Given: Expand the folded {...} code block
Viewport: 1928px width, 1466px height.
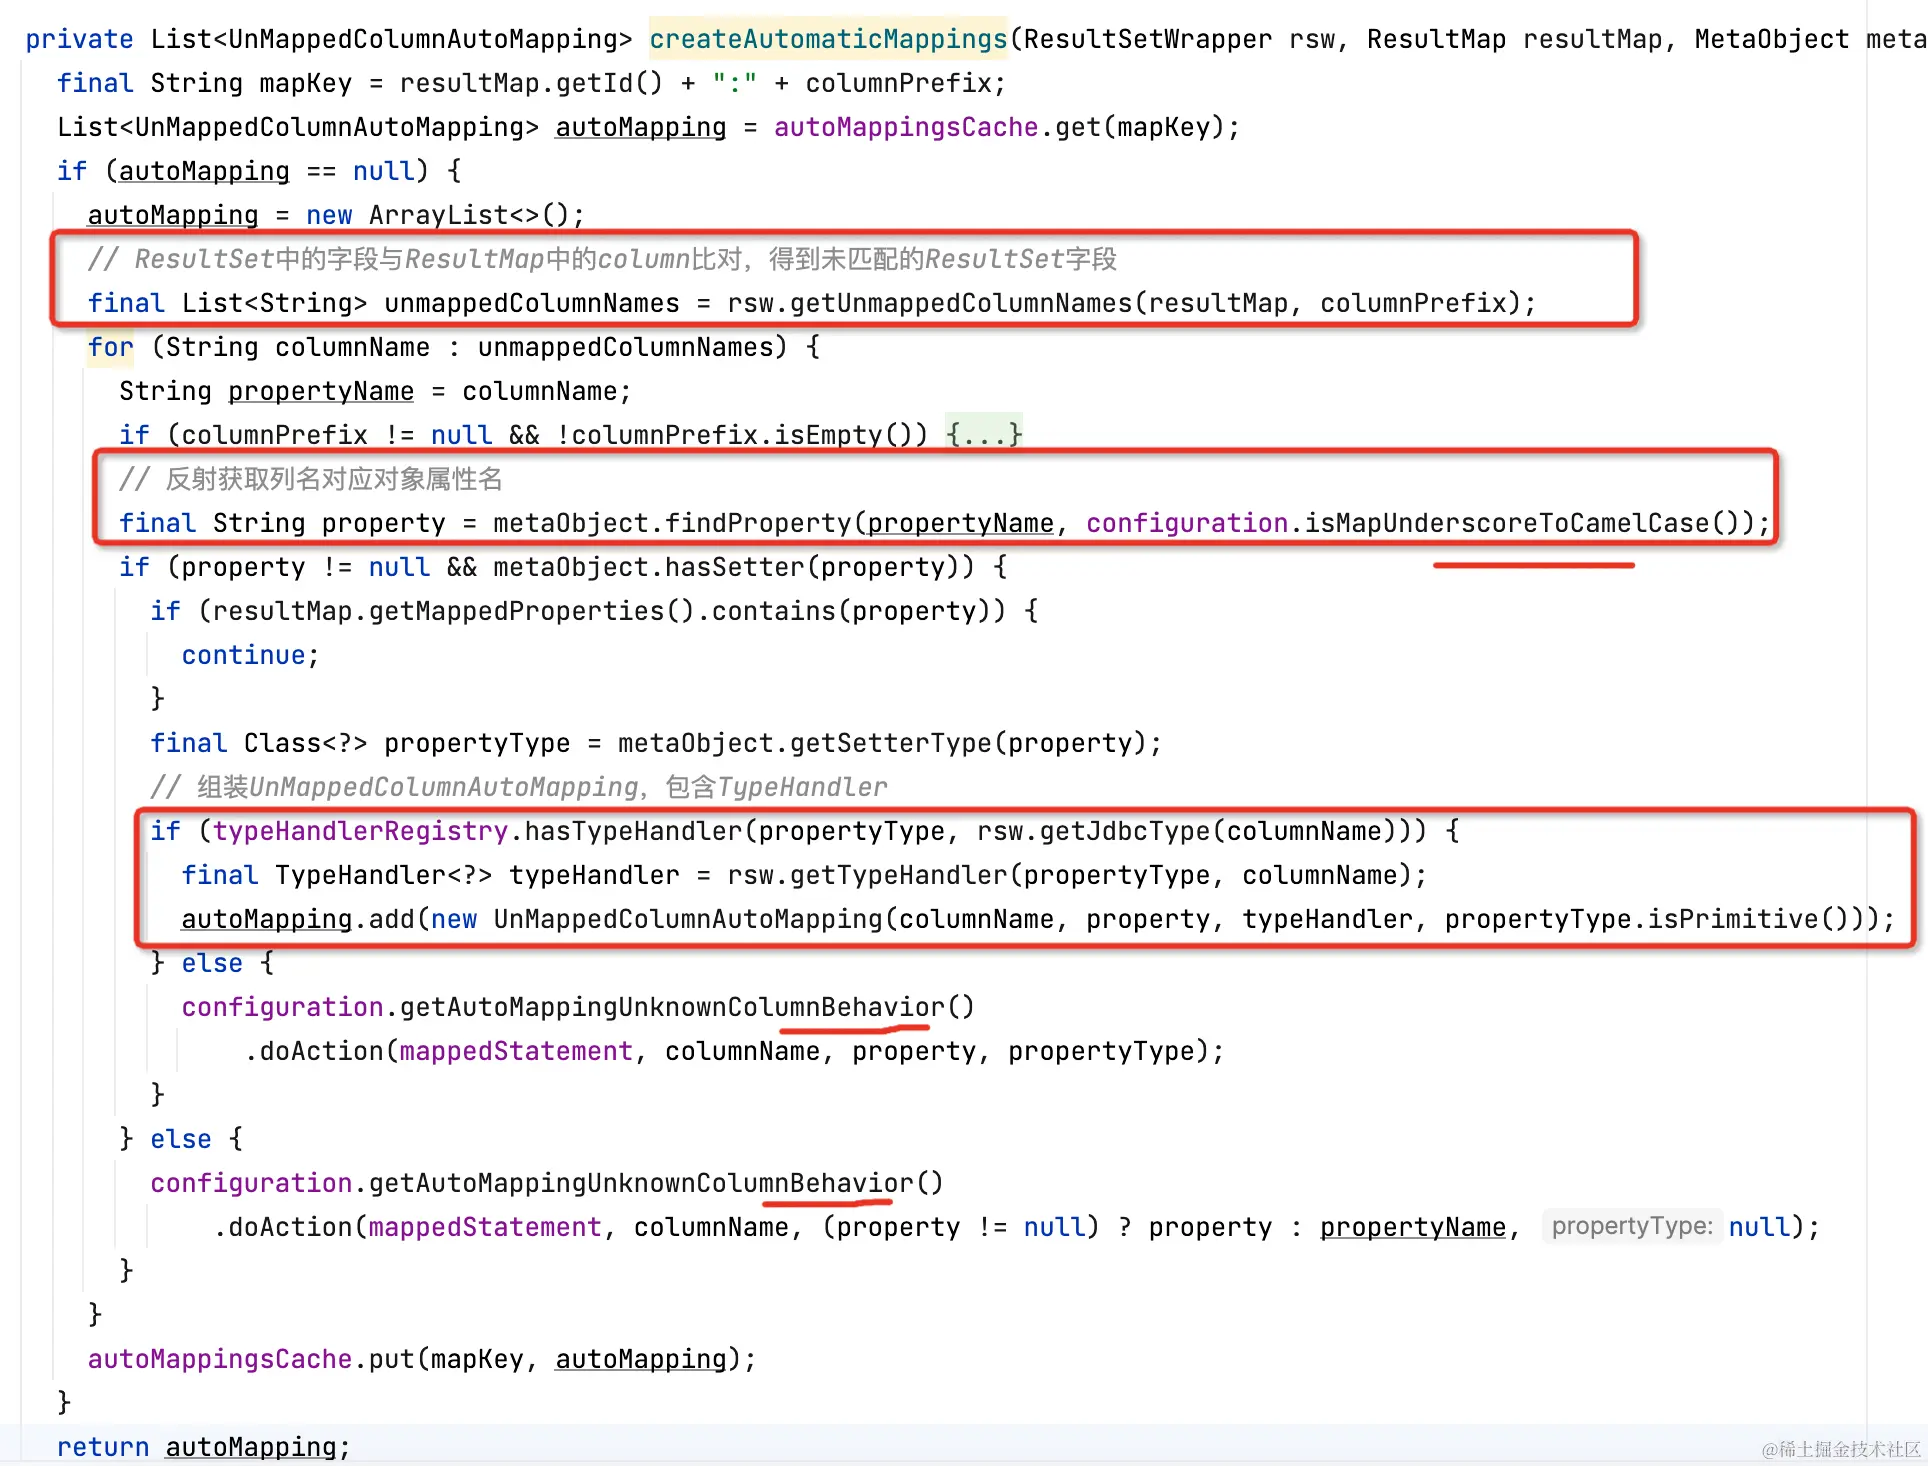Looking at the screenshot, I should pos(984,434).
